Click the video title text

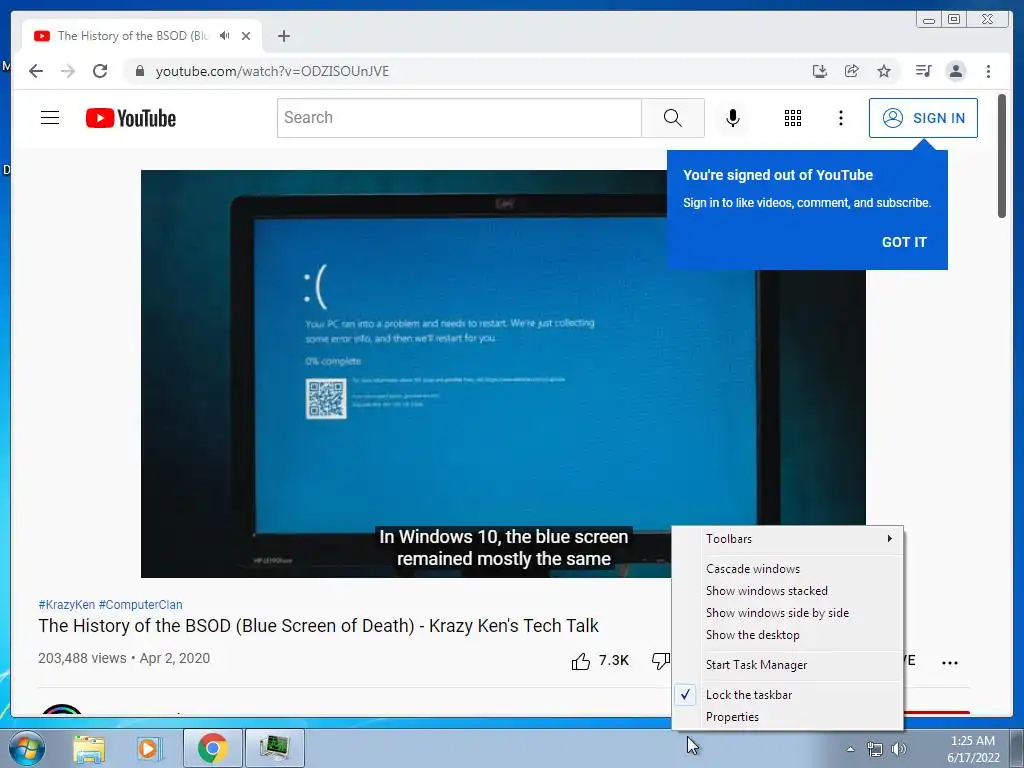tap(318, 626)
